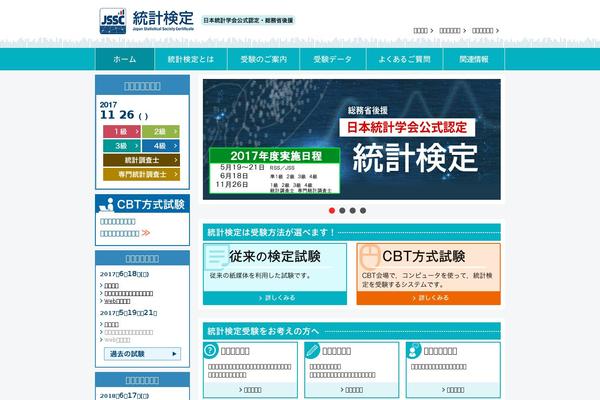
Task: Open link at bottom of person card
Action: (453, 390)
